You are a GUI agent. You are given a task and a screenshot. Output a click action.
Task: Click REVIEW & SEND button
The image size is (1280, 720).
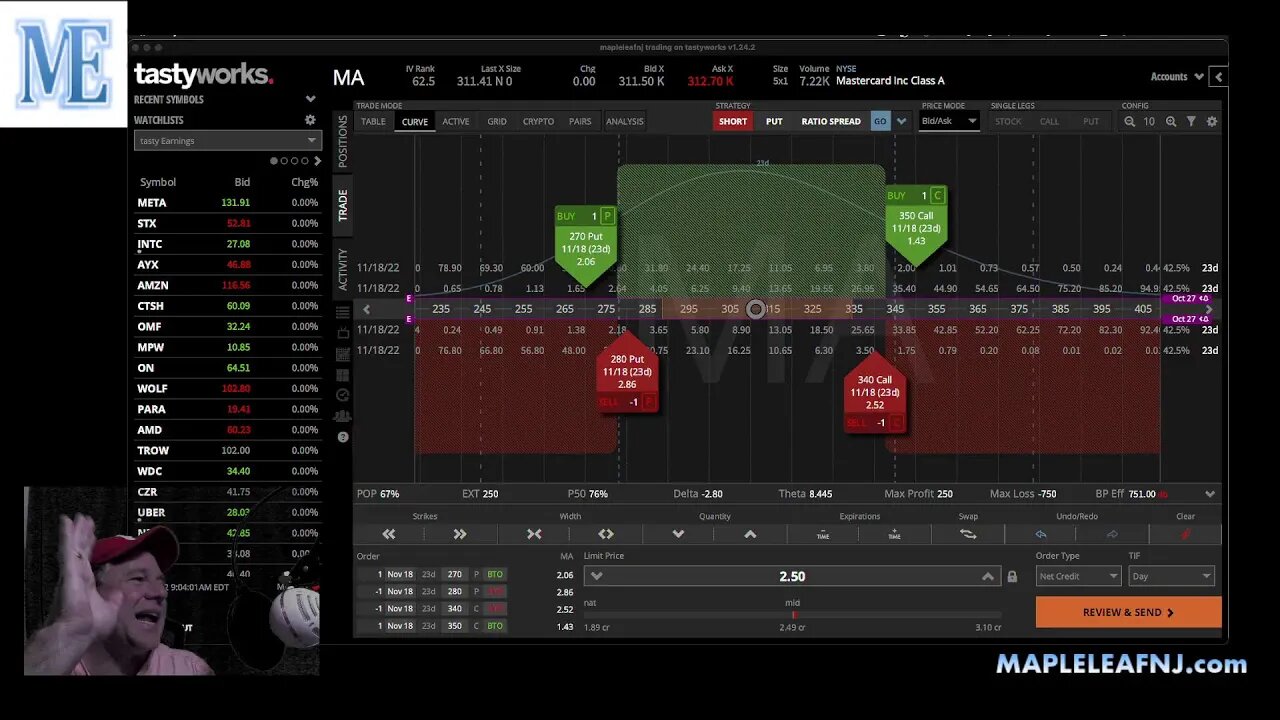[x=1128, y=612]
